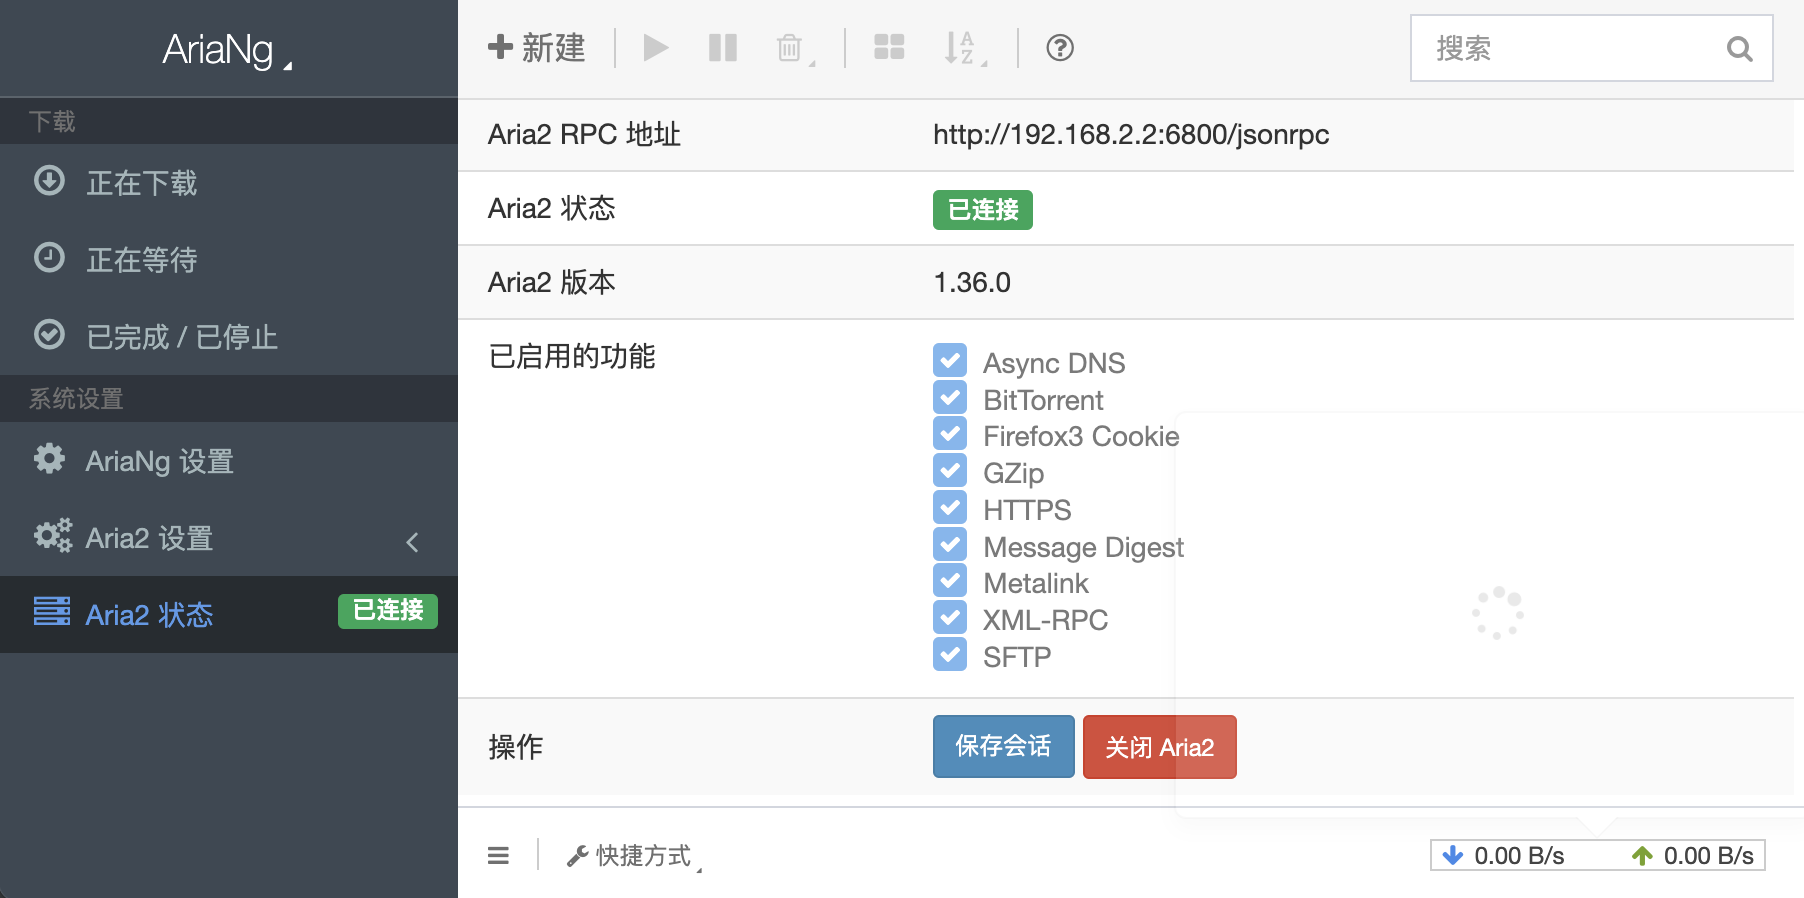Click the AriaNg 设置 gear icon
1804x898 pixels.
pos(49,459)
